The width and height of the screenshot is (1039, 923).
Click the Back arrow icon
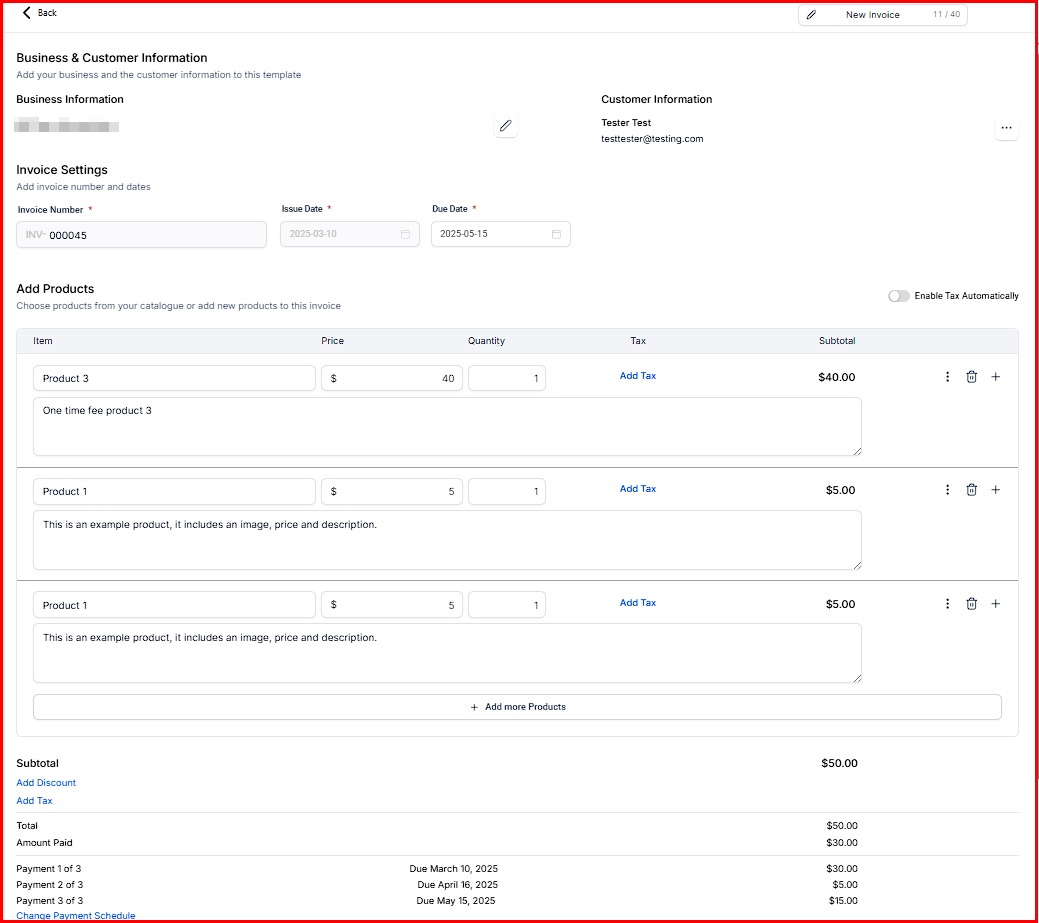tap(27, 13)
